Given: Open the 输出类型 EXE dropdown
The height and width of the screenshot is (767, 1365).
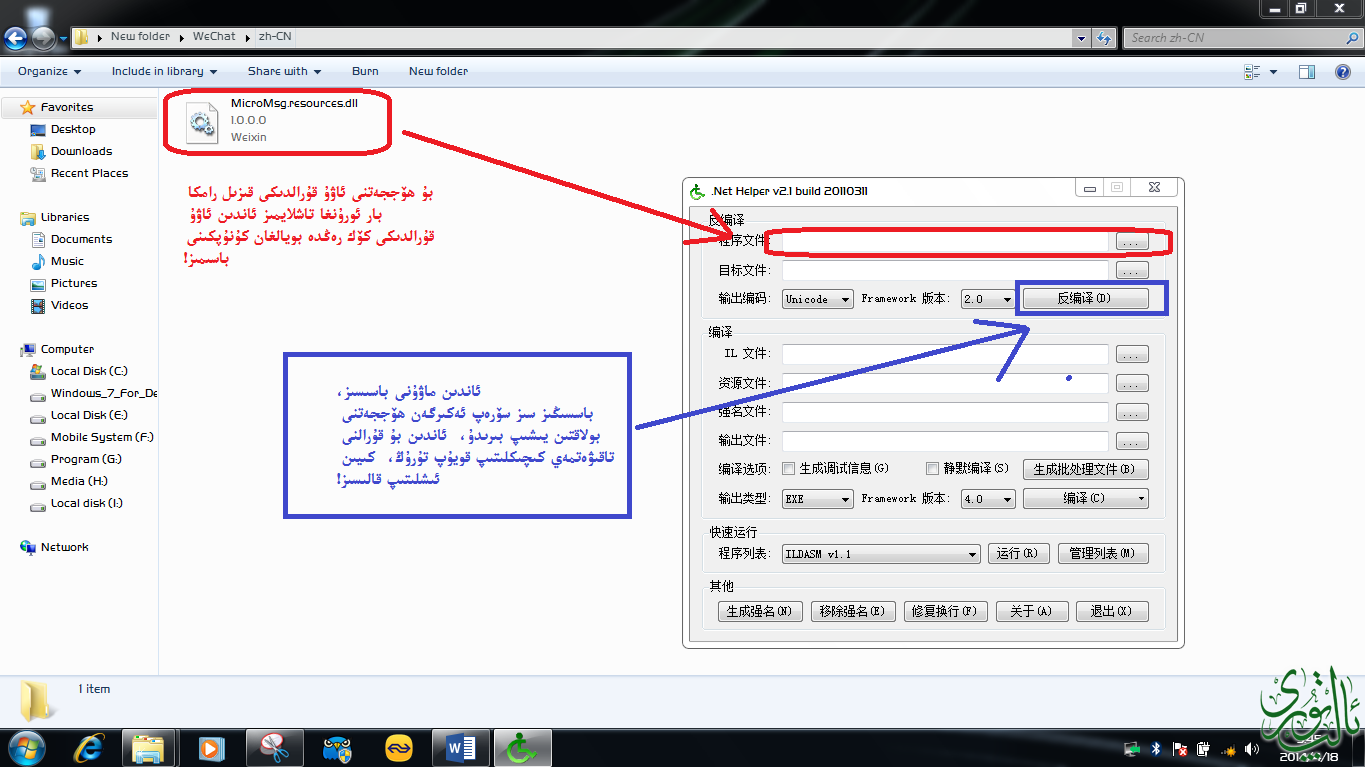Looking at the screenshot, I should point(818,498).
